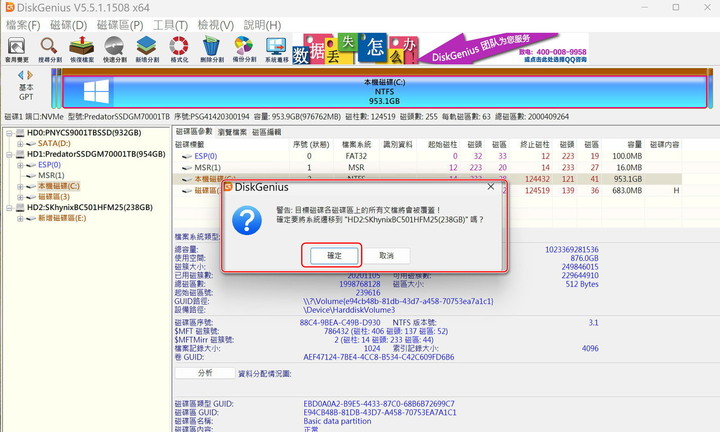Open the 工具(T) menu
720x432 pixels.
coord(170,25)
